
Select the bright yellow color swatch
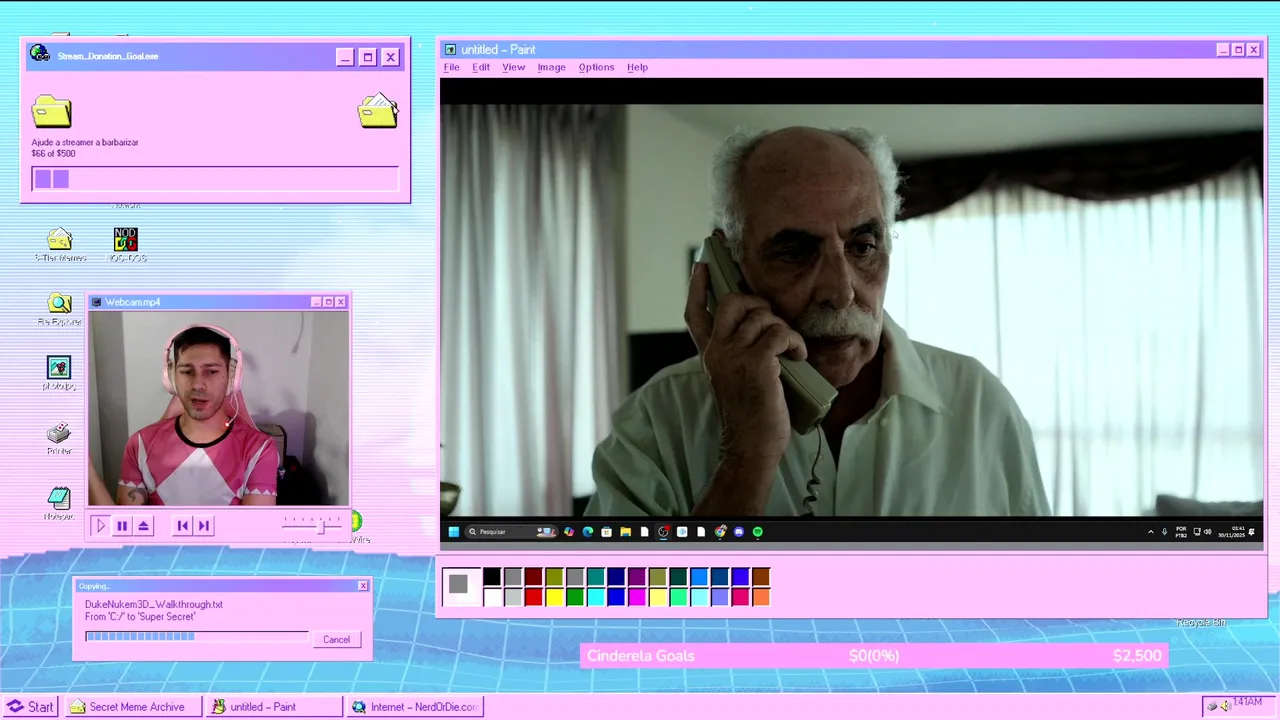click(554, 597)
